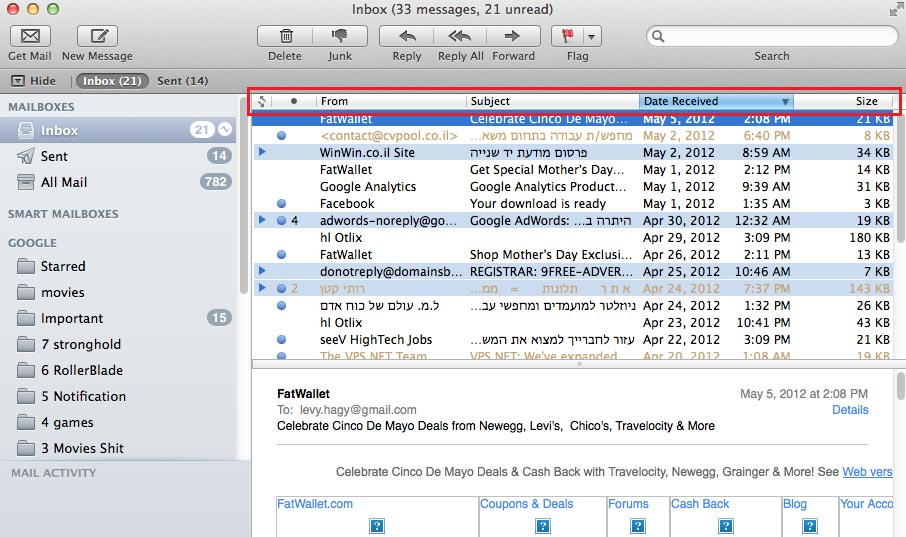906x537 pixels.
Task: Mark as Junk with thumbs-down icon
Action: click(340, 36)
